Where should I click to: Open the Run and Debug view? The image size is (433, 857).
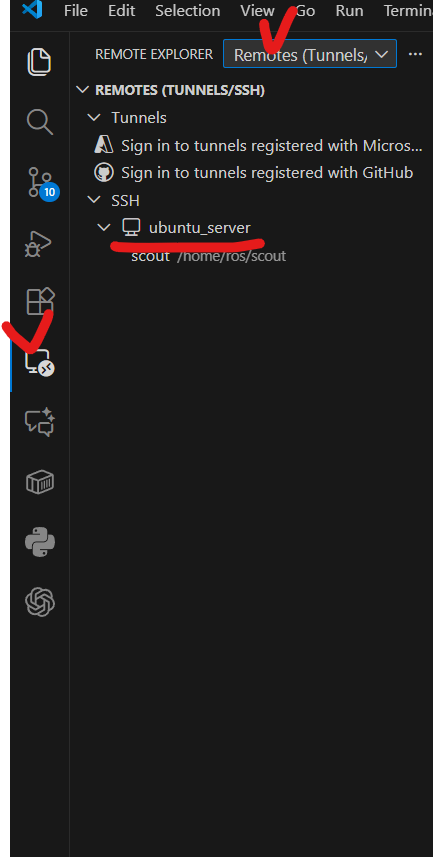[x=39, y=243]
